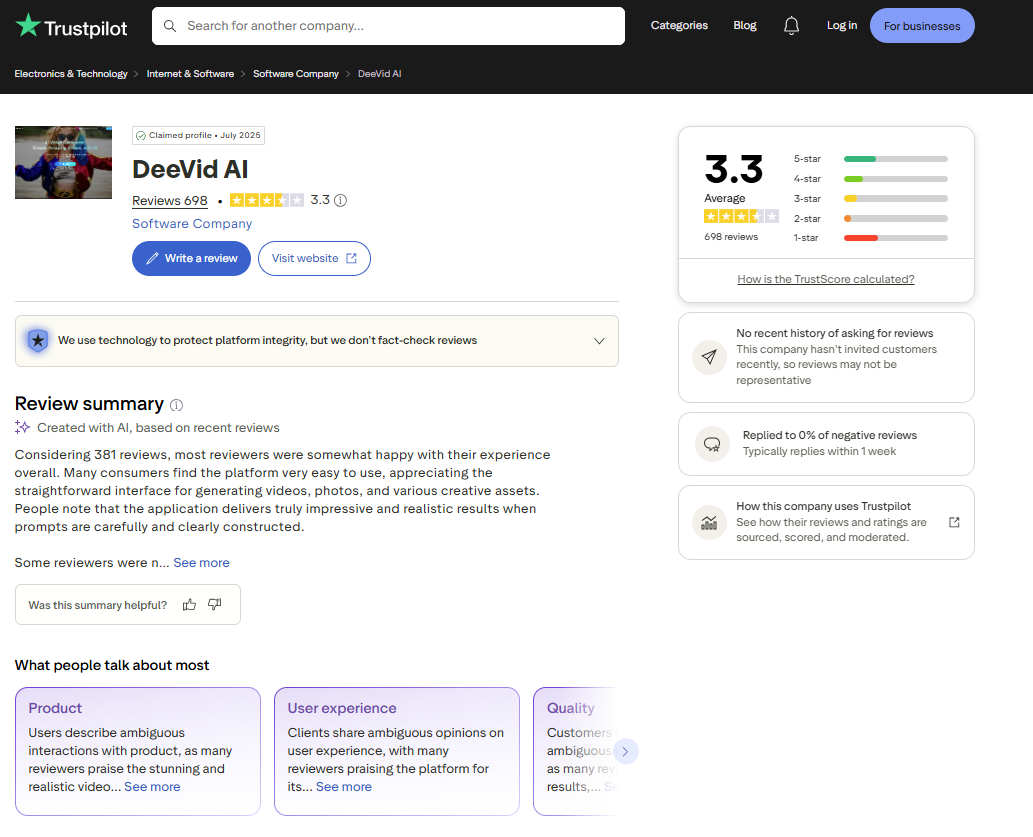Click the star rating under Average
Image resolution: width=1033 pixels, height=837 pixels.
pos(741,216)
